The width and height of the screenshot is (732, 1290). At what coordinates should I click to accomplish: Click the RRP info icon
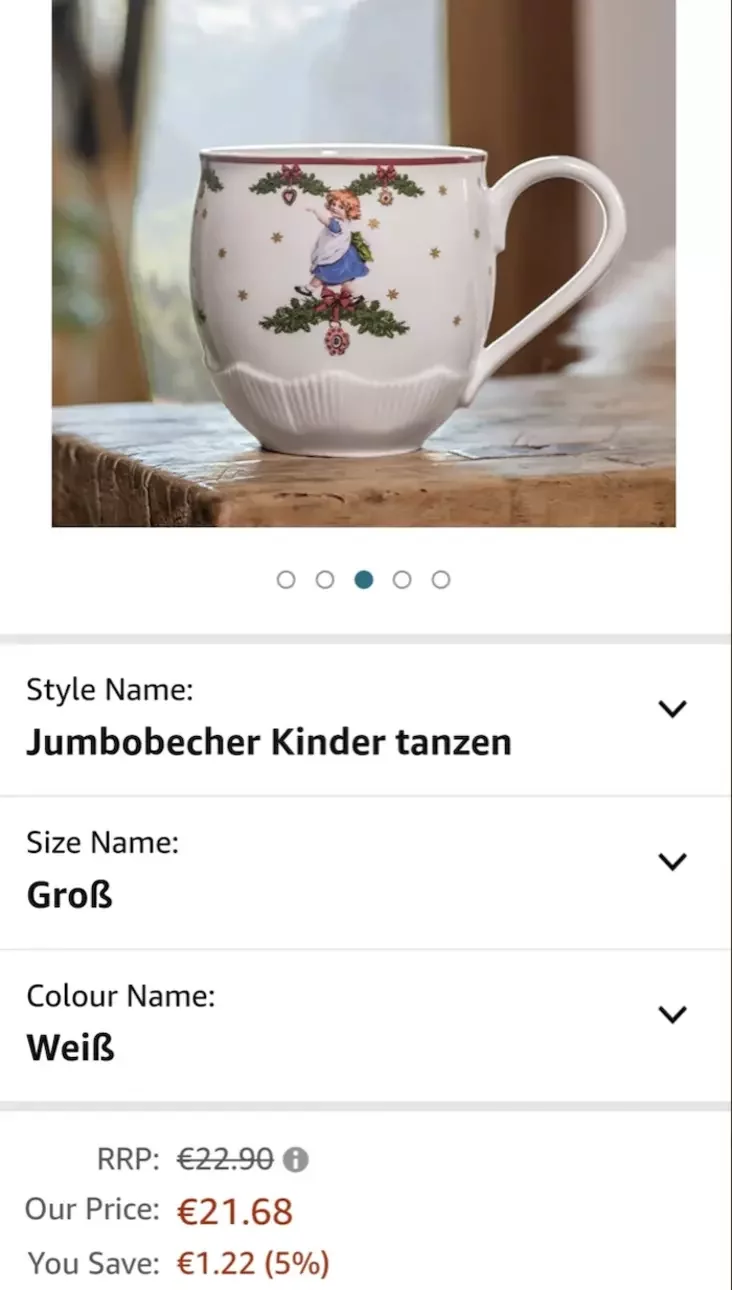click(295, 1160)
